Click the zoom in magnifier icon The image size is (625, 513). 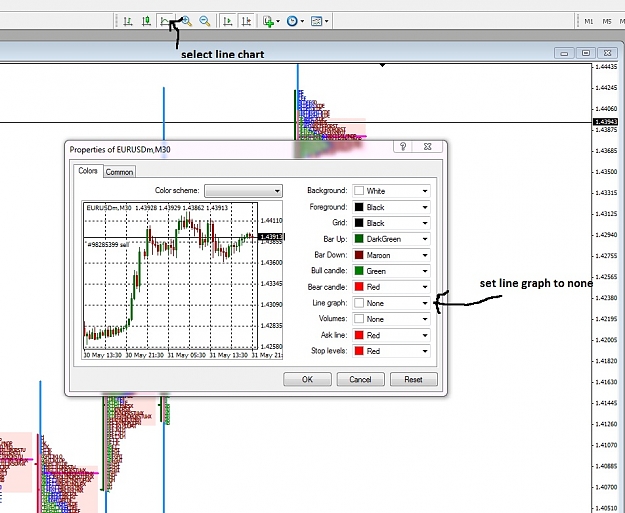coord(186,21)
